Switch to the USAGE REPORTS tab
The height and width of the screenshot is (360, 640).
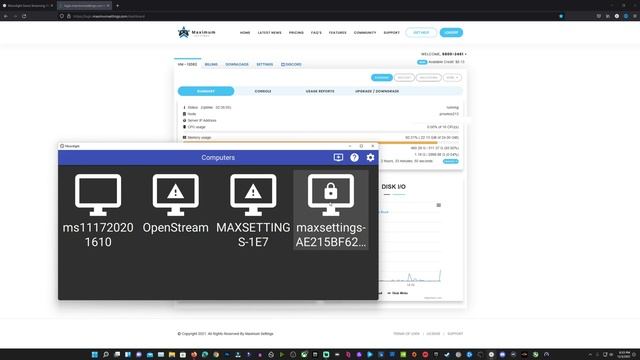(x=320, y=91)
